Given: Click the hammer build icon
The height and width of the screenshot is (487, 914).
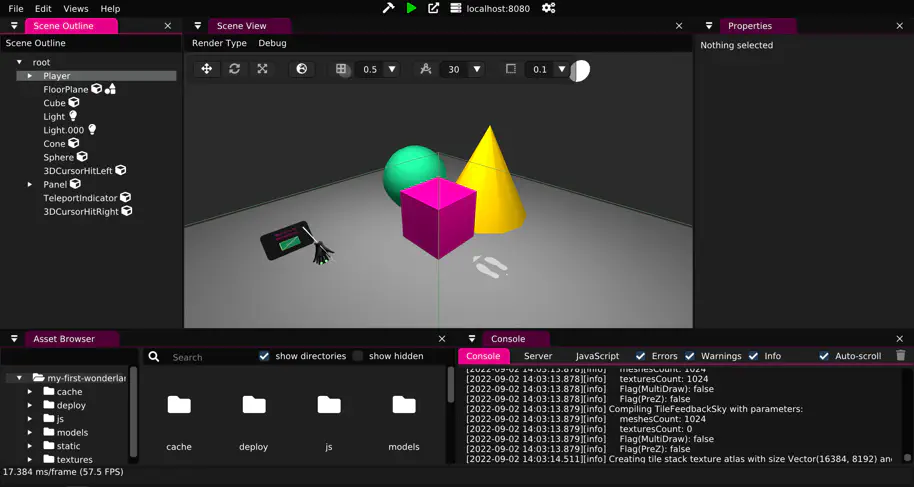Looking at the screenshot, I should tap(388, 8).
